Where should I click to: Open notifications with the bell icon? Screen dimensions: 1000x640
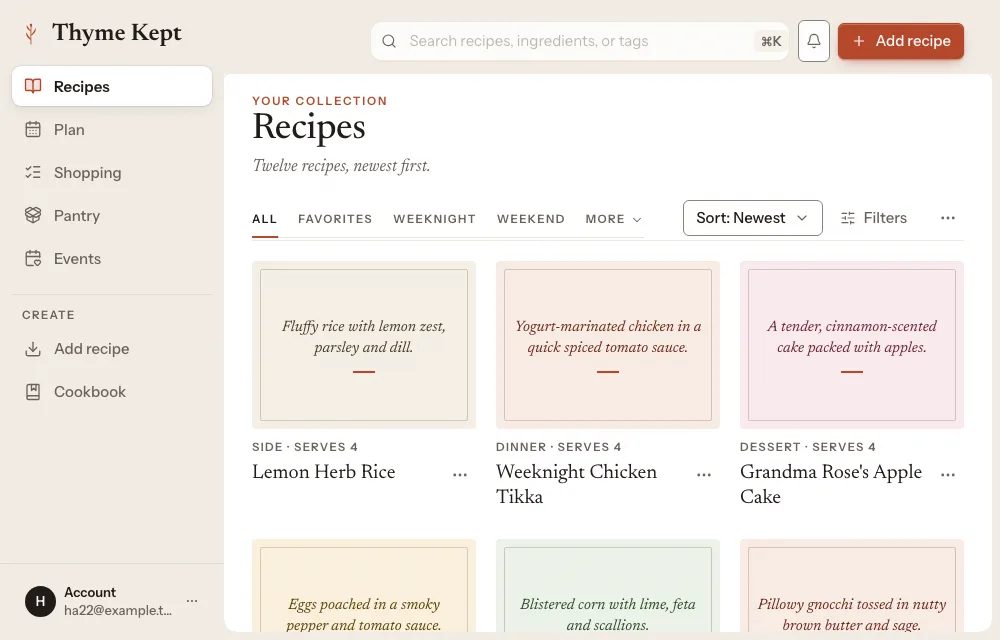click(x=814, y=41)
